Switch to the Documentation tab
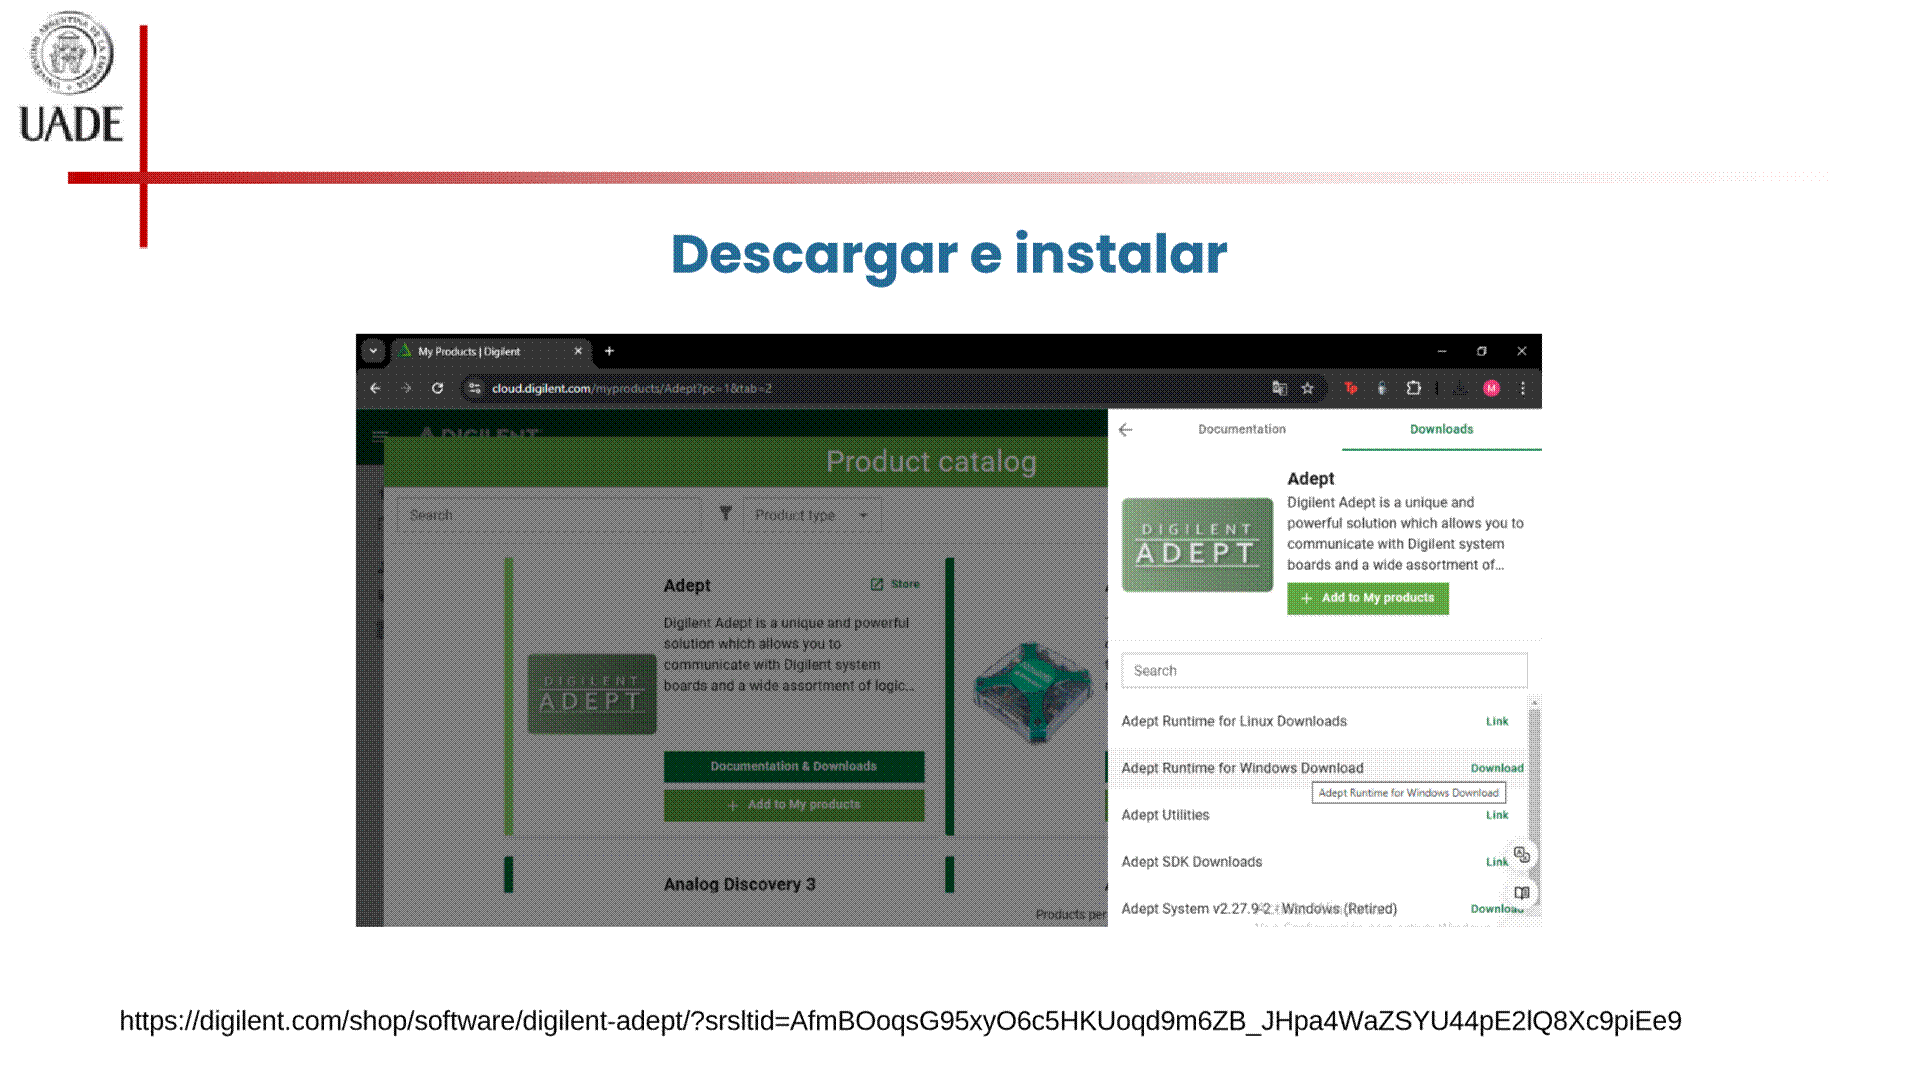This screenshot has height=1080, width=1920. pyautogui.click(x=1241, y=429)
